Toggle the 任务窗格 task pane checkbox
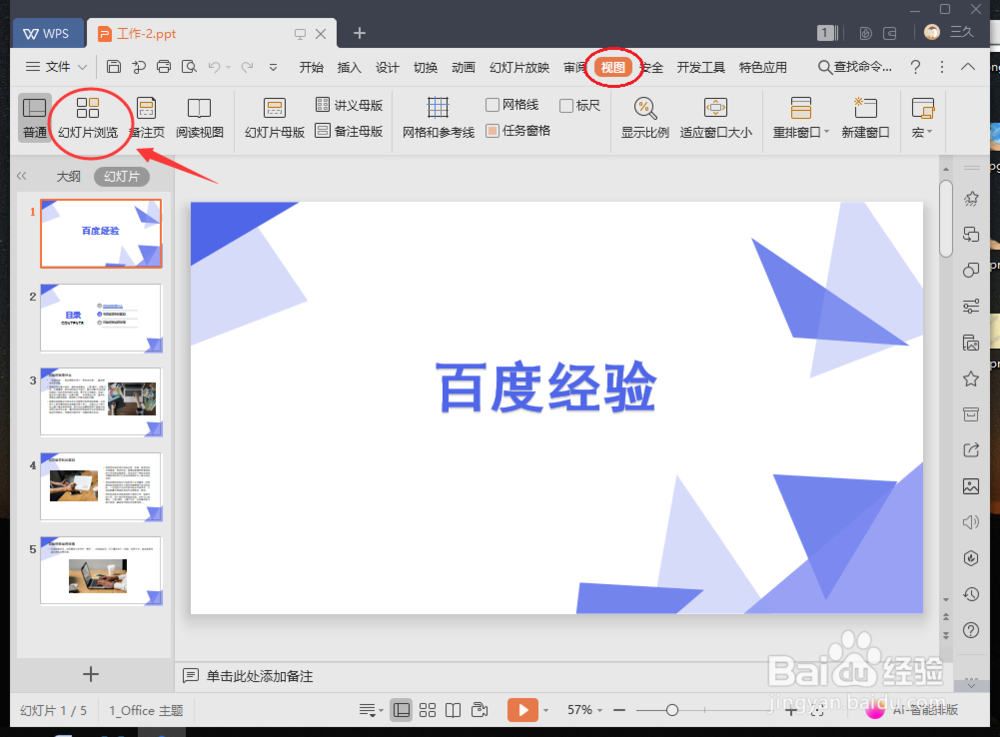Image resolution: width=1000 pixels, height=737 pixels. tap(492, 131)
